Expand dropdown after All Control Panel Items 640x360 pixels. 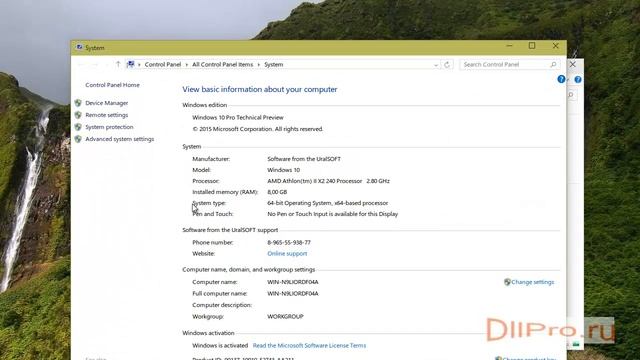[258, 65]
